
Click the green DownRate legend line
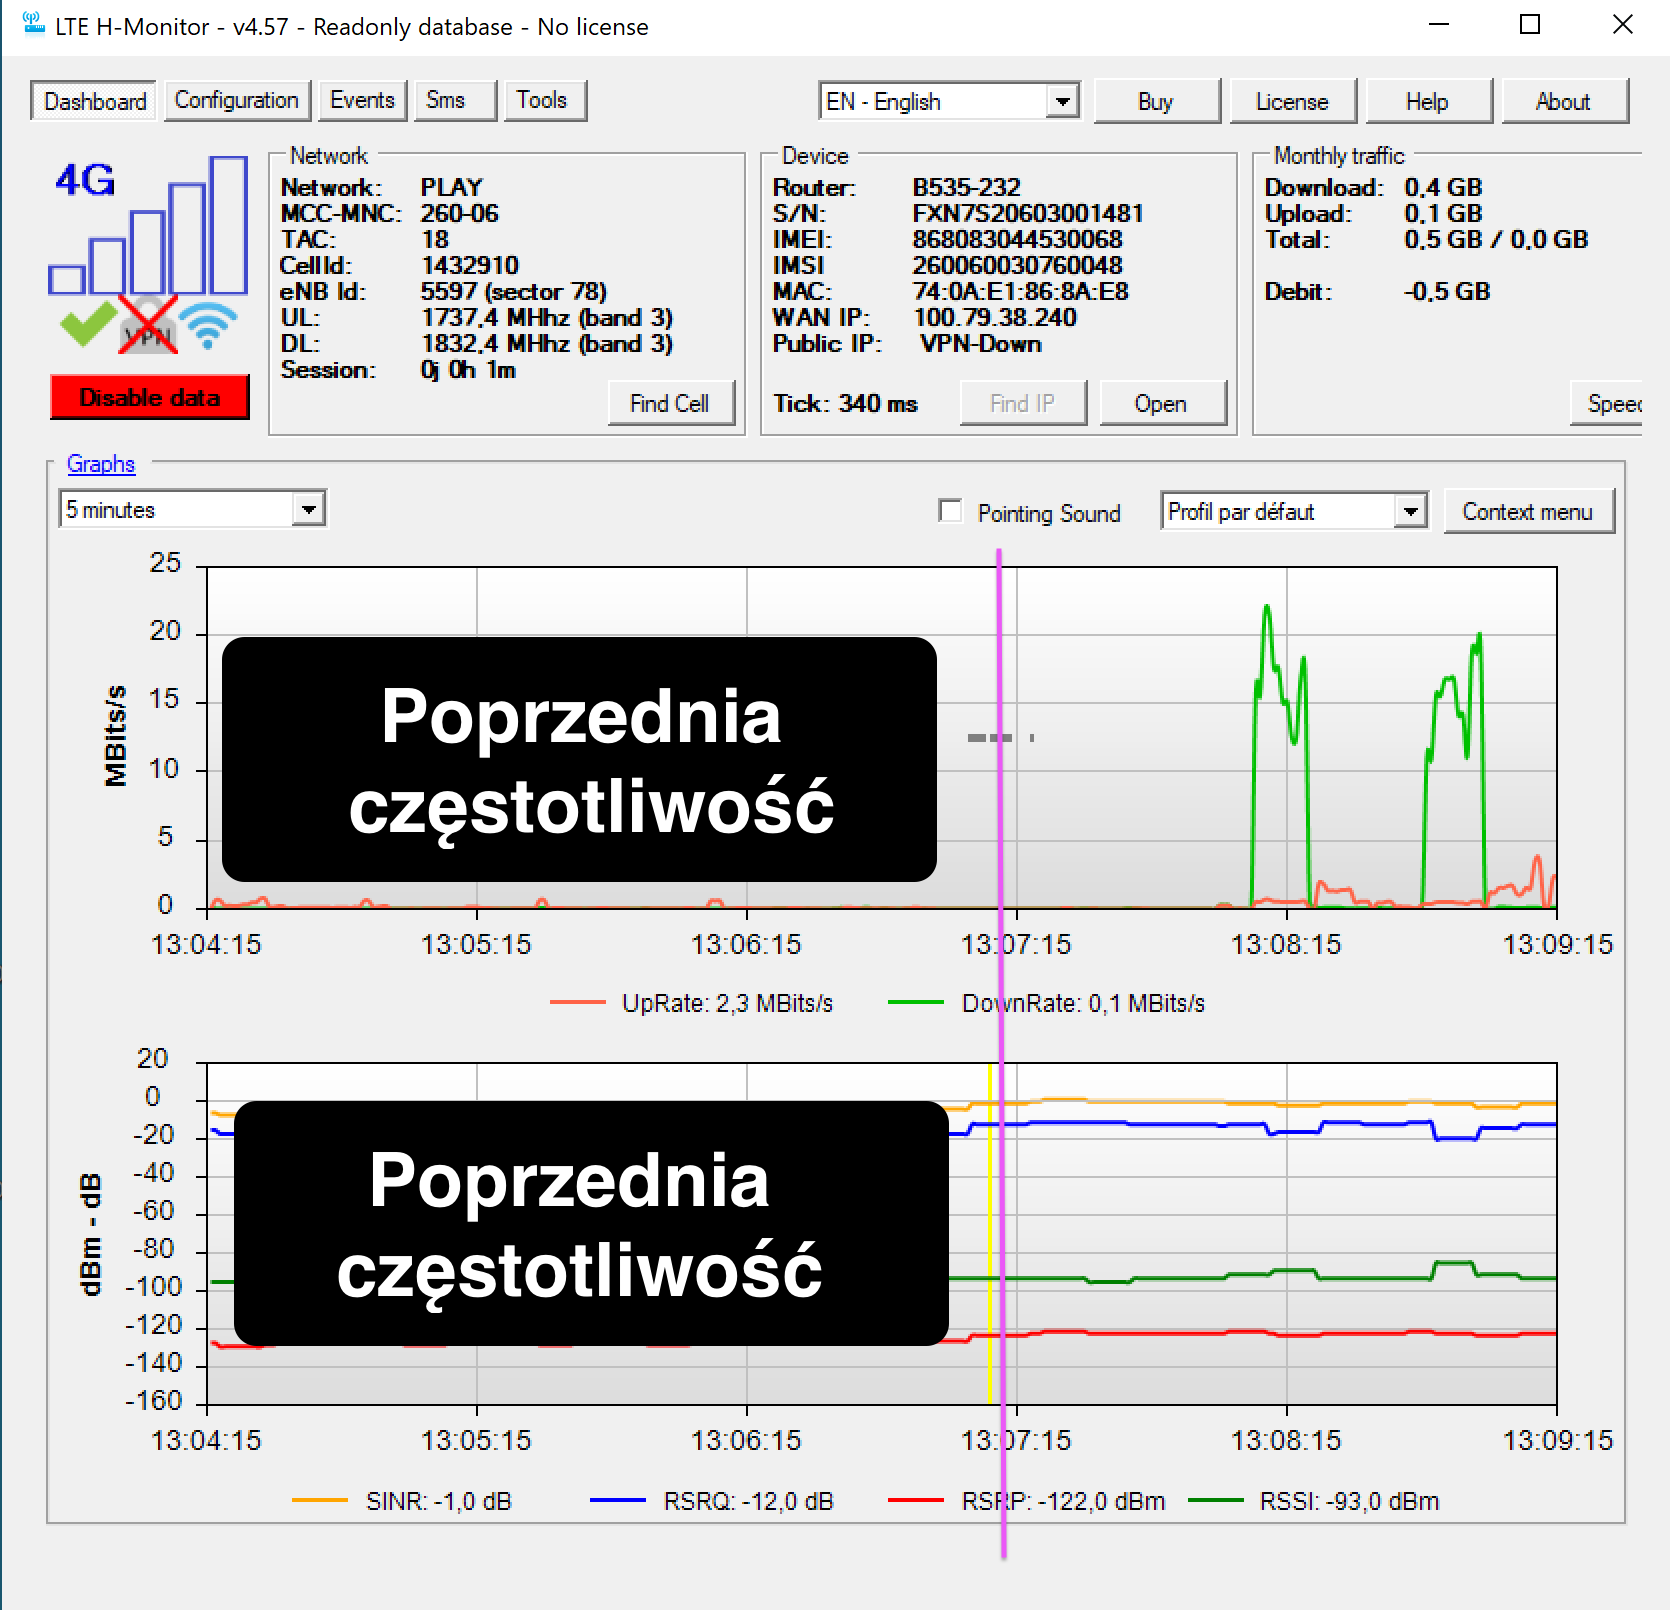click(x=916, y=1002)
